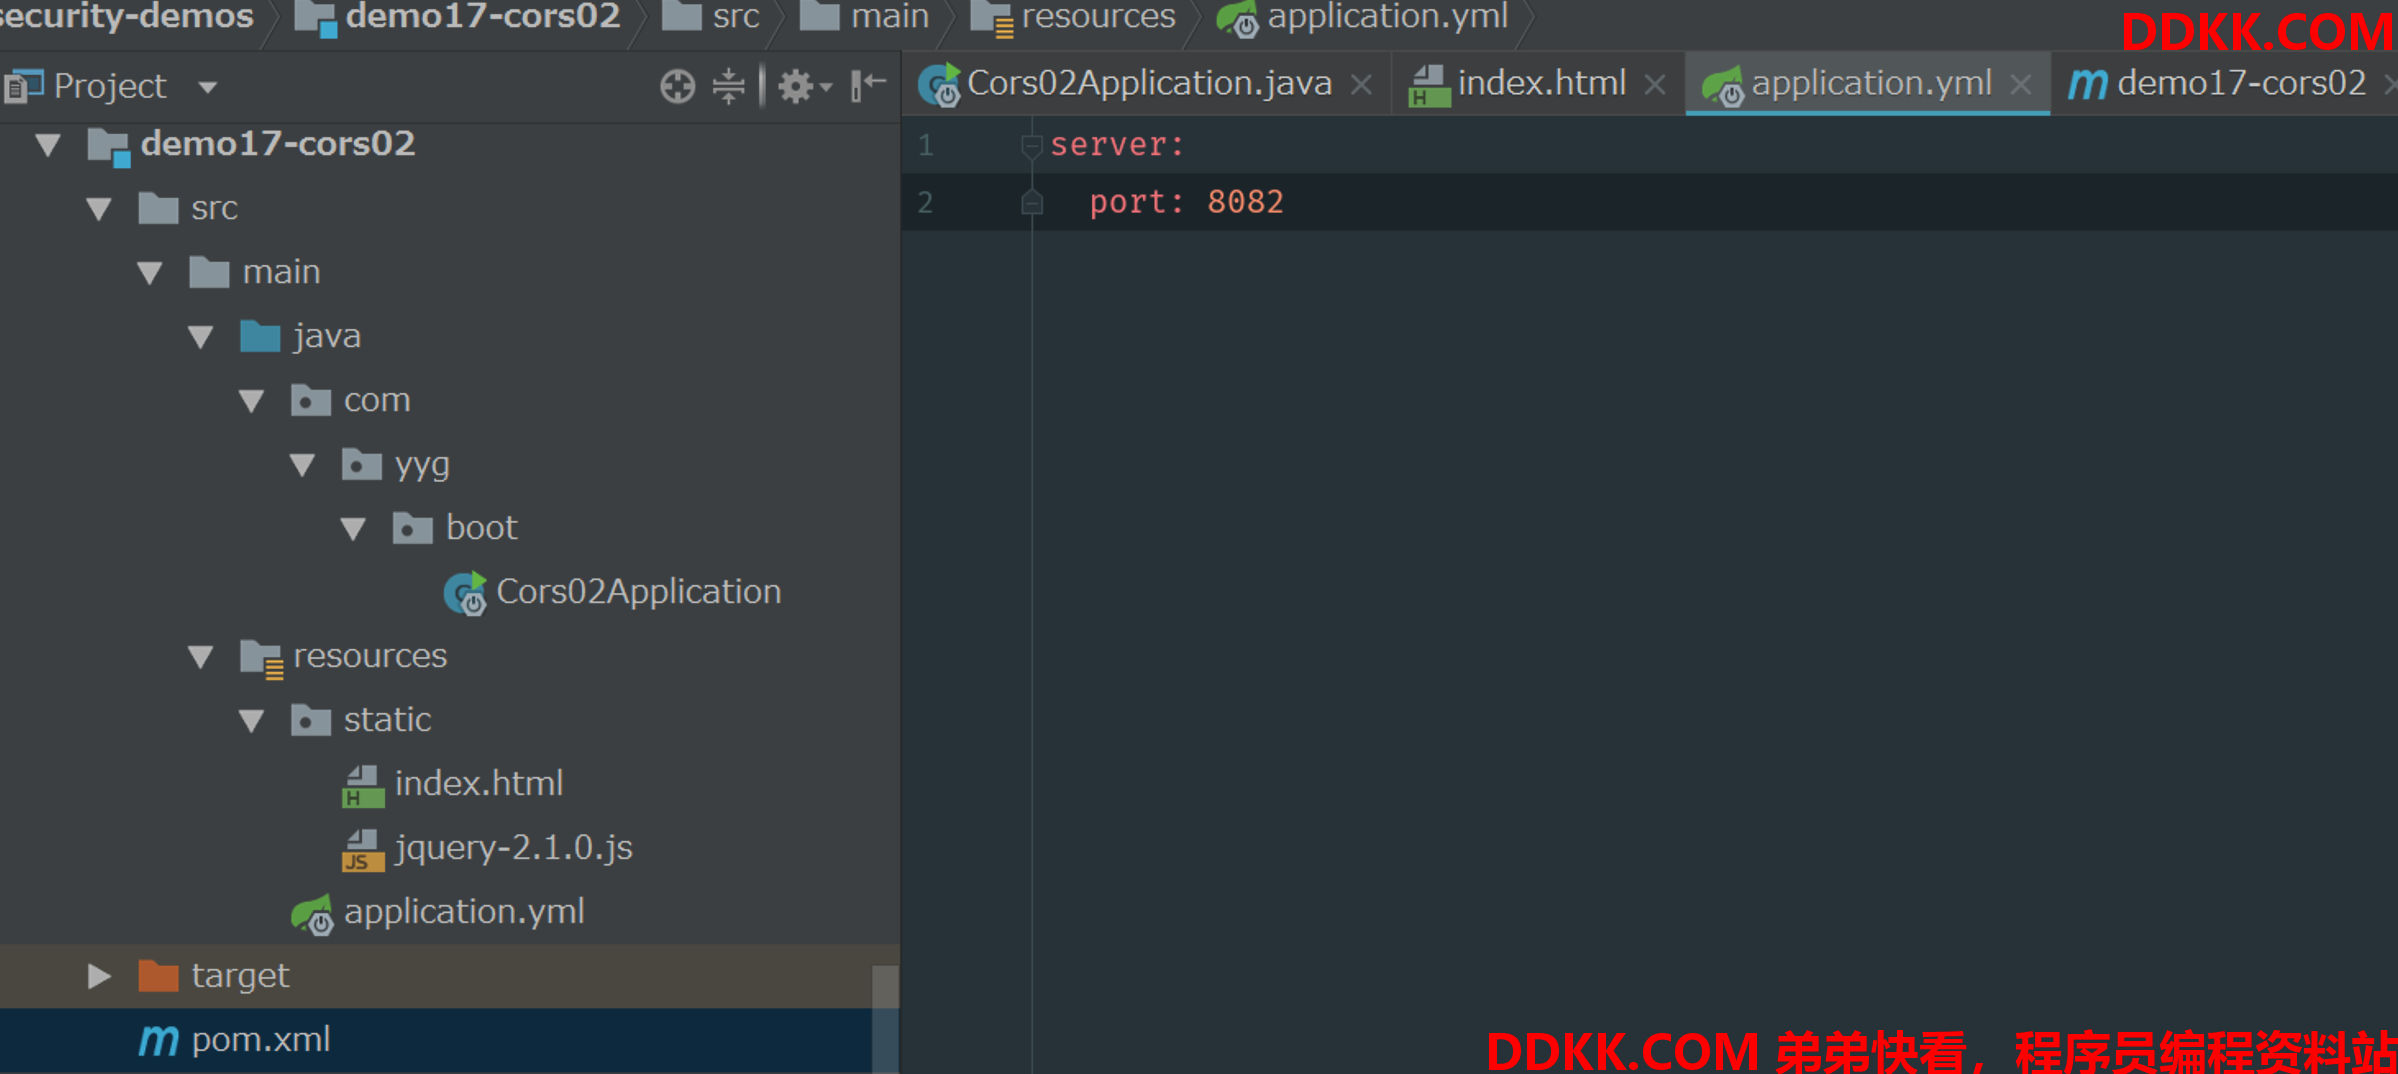2398x1074 pixels.
Task: Close the Cors02Application.java tab
Action: click(1361, 85)
